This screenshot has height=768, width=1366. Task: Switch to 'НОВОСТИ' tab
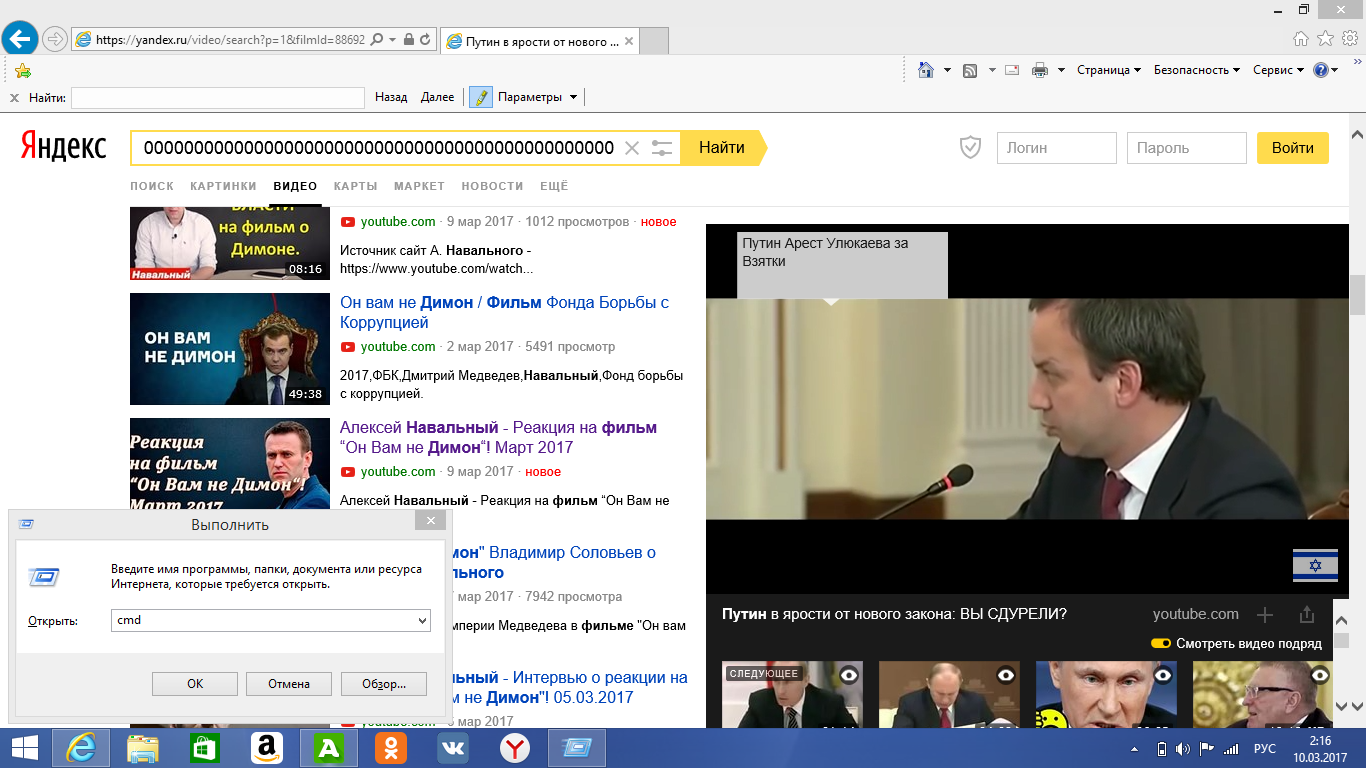(x=492, y=186)
